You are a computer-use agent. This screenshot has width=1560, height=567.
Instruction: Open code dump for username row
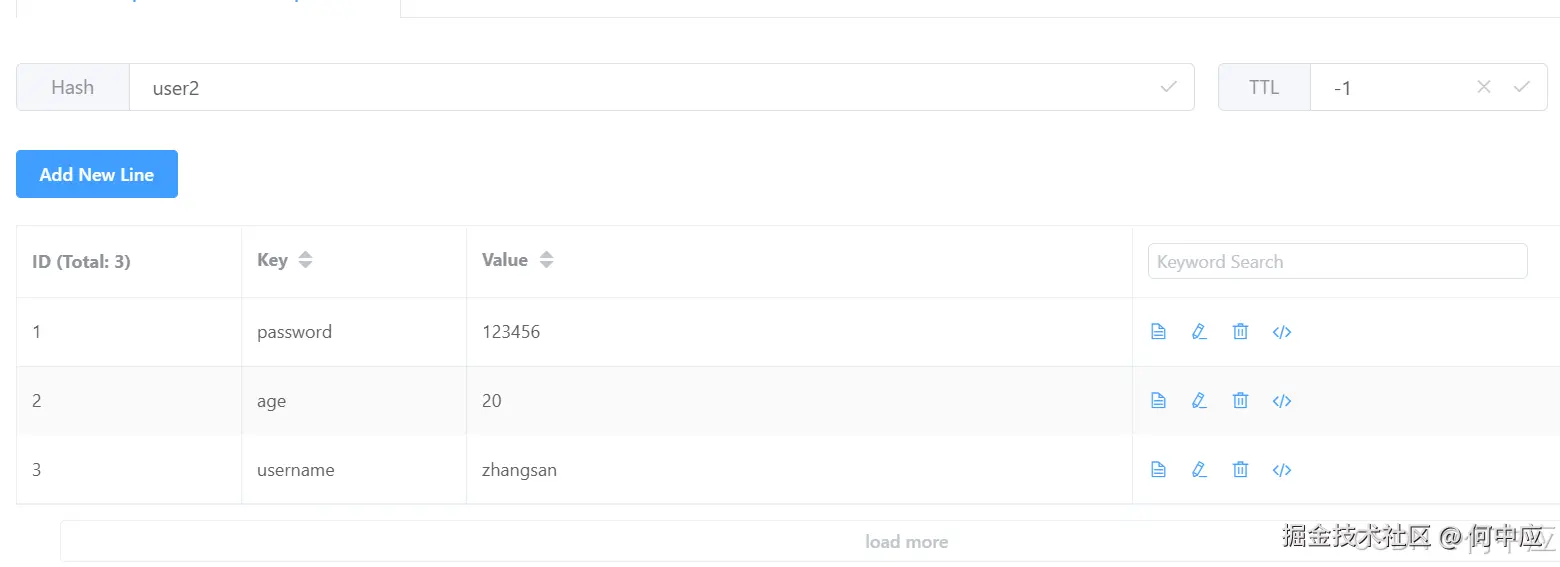pyautogui.click(x=1282, y=470)
